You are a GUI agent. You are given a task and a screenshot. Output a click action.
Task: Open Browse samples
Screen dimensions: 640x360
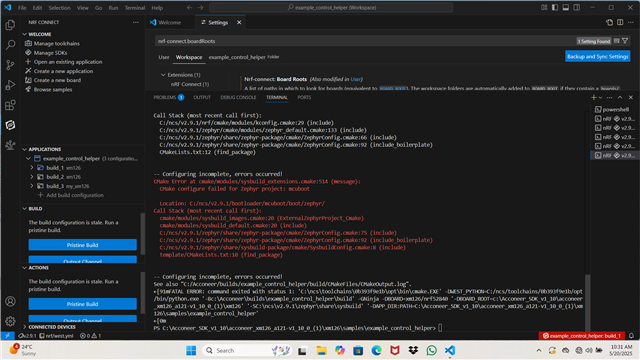pyautogui.click(x=53, y=89)
